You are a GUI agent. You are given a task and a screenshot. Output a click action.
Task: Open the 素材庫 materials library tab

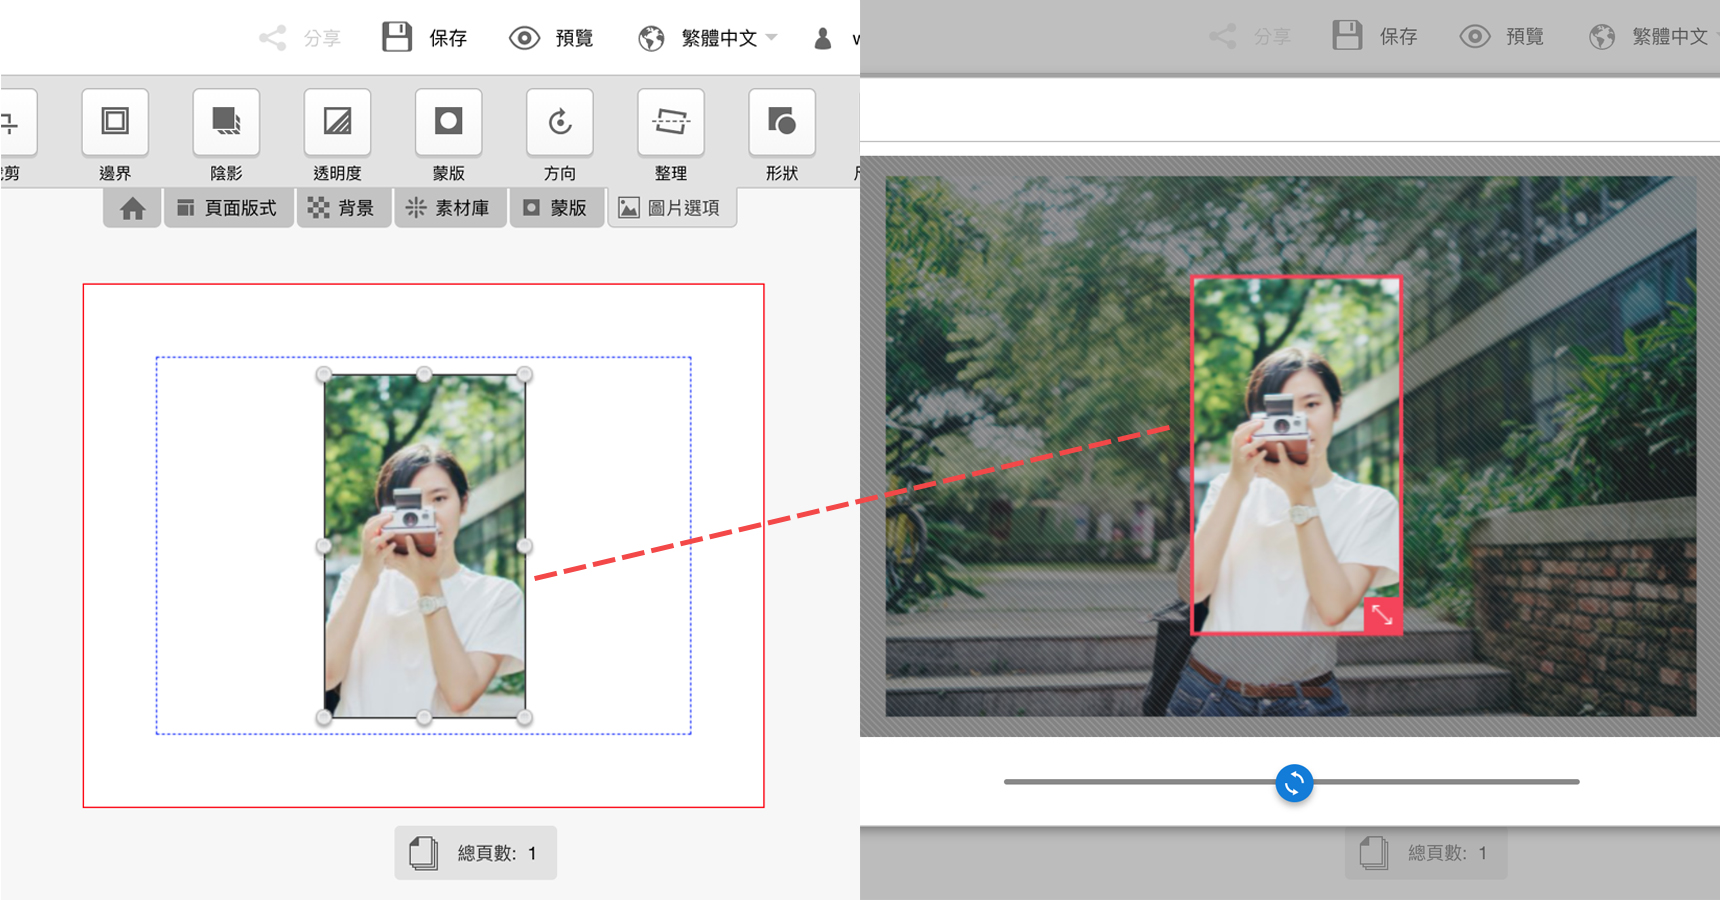450,208
